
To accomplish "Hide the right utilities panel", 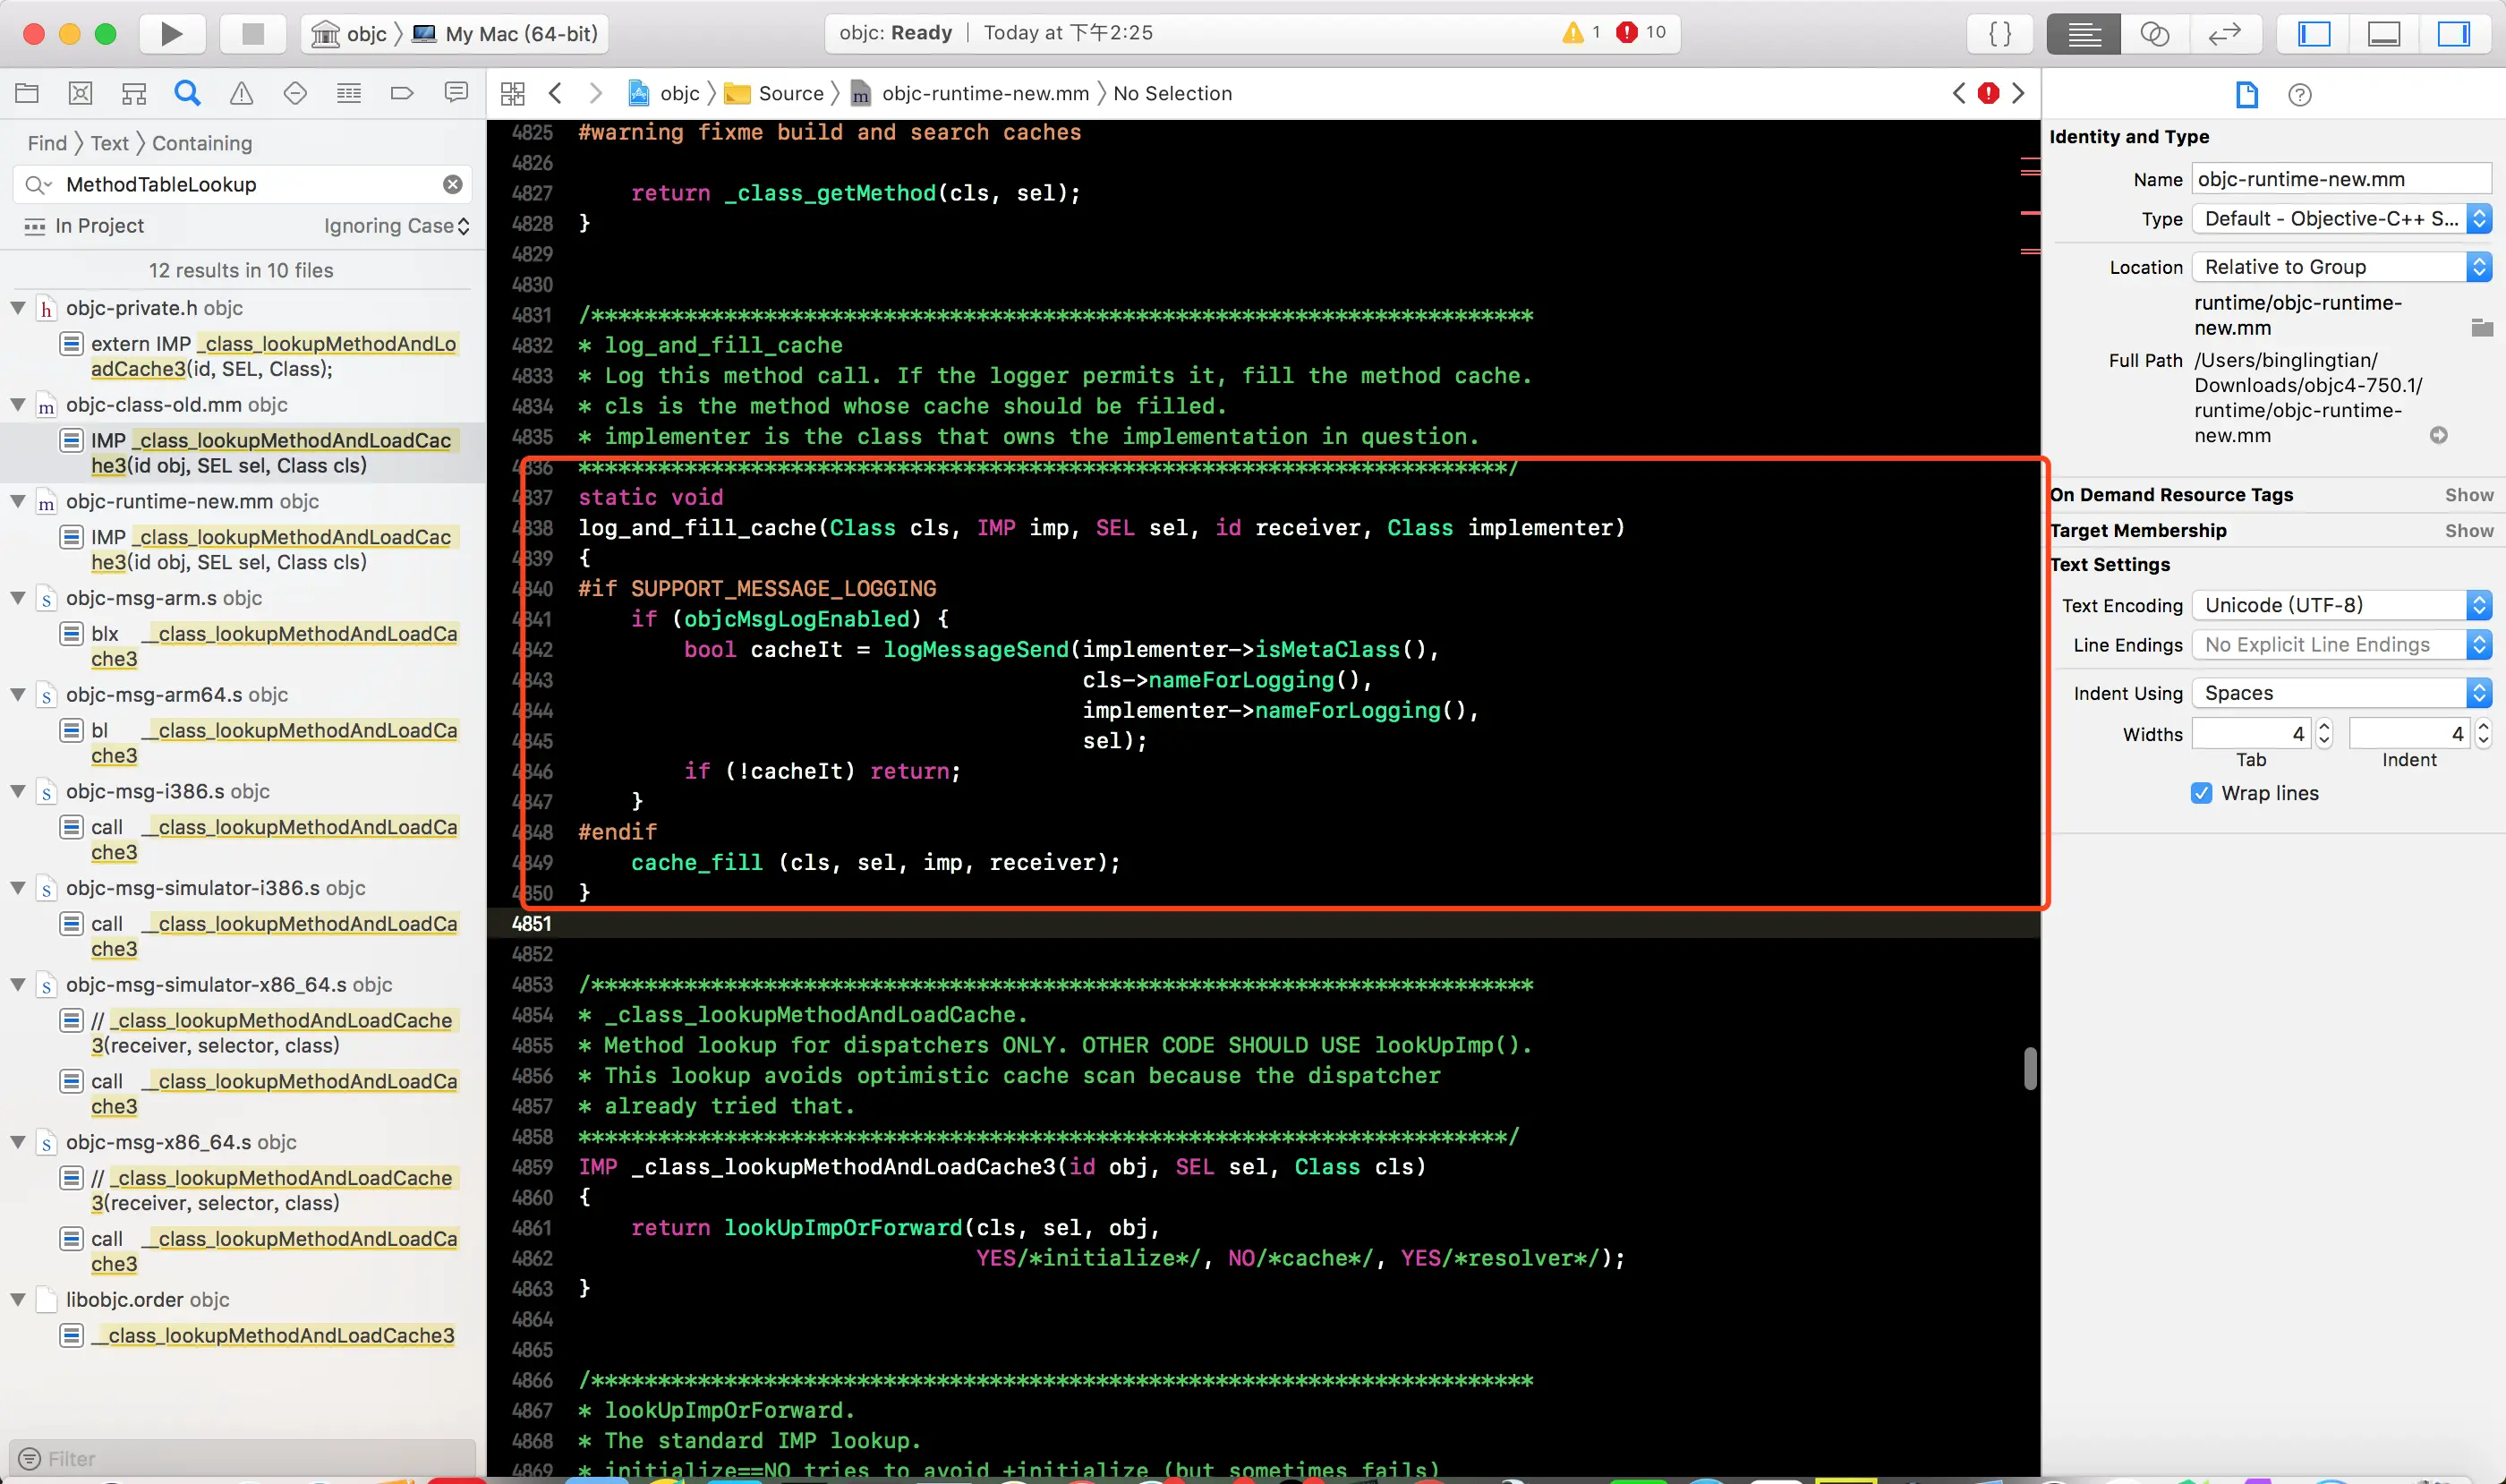I will tap(2454, 33).
